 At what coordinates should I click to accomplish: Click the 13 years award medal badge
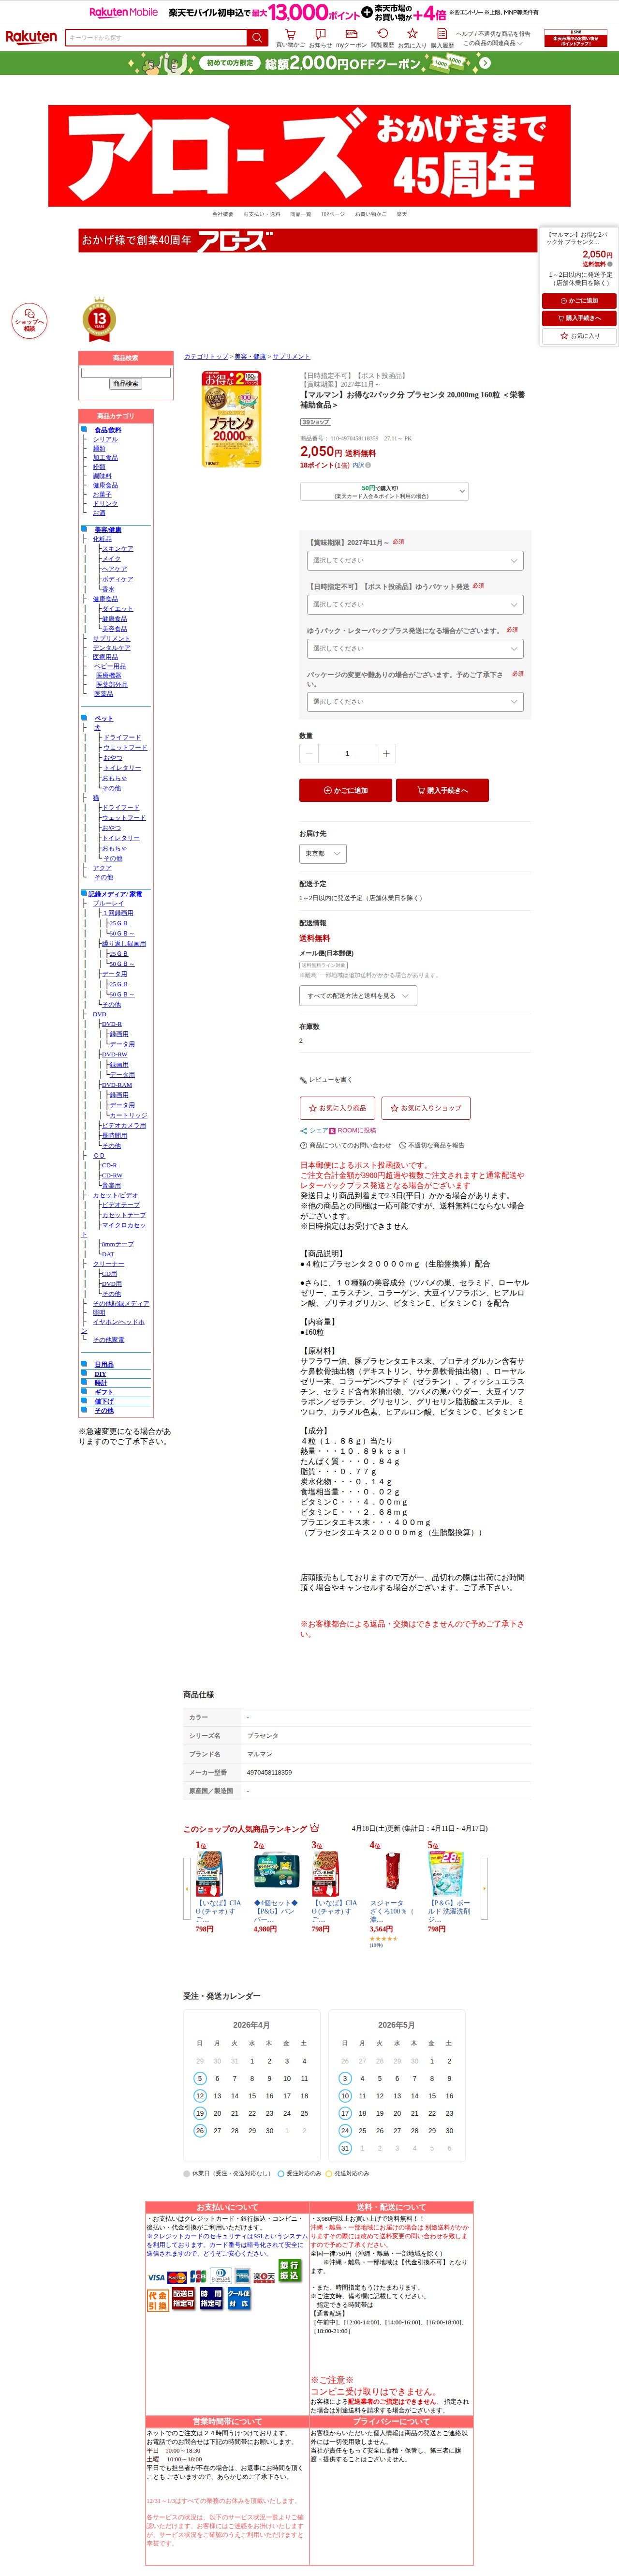[99, 320]
